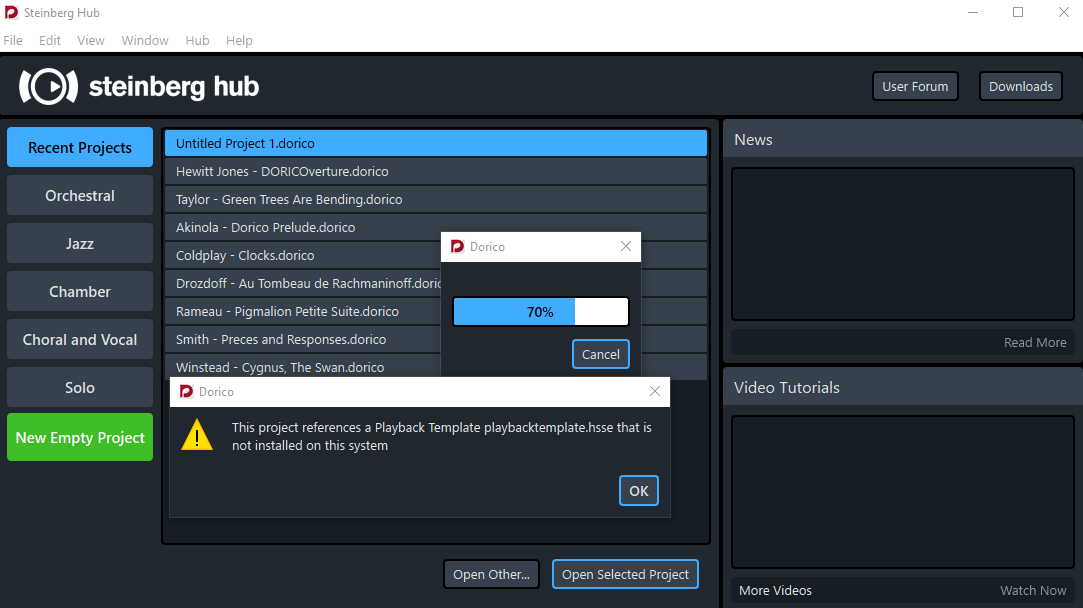1083x608 pixels.
Task: Switch to the Choral and Vocal category
Action: tap(80, 339)
